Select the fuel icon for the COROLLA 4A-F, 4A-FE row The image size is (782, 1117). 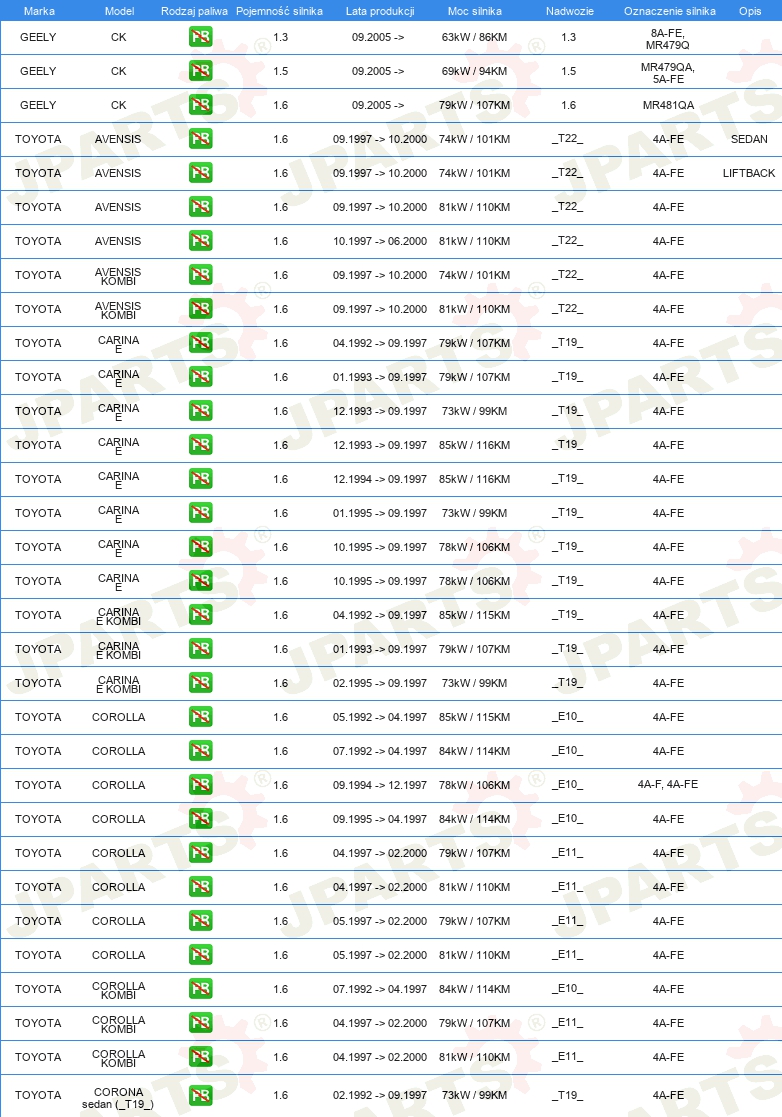click(x=201, y=785)
